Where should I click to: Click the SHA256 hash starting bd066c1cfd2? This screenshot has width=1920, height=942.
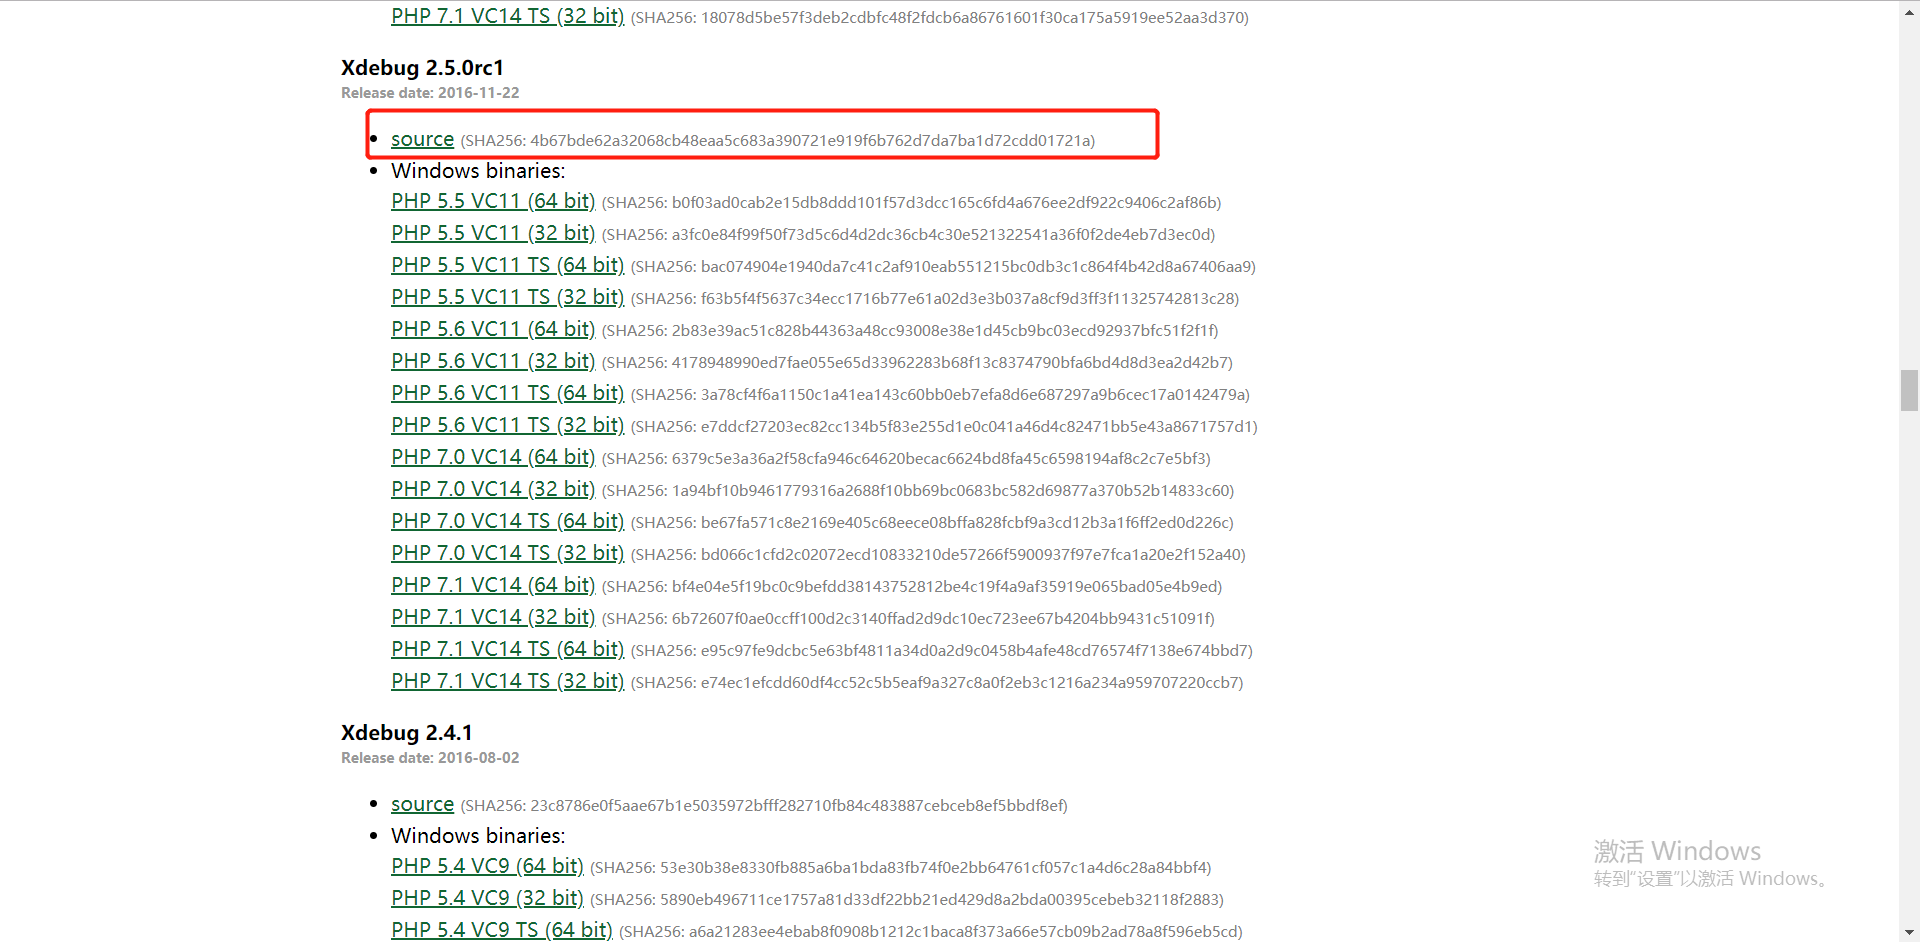coord(938,555)
